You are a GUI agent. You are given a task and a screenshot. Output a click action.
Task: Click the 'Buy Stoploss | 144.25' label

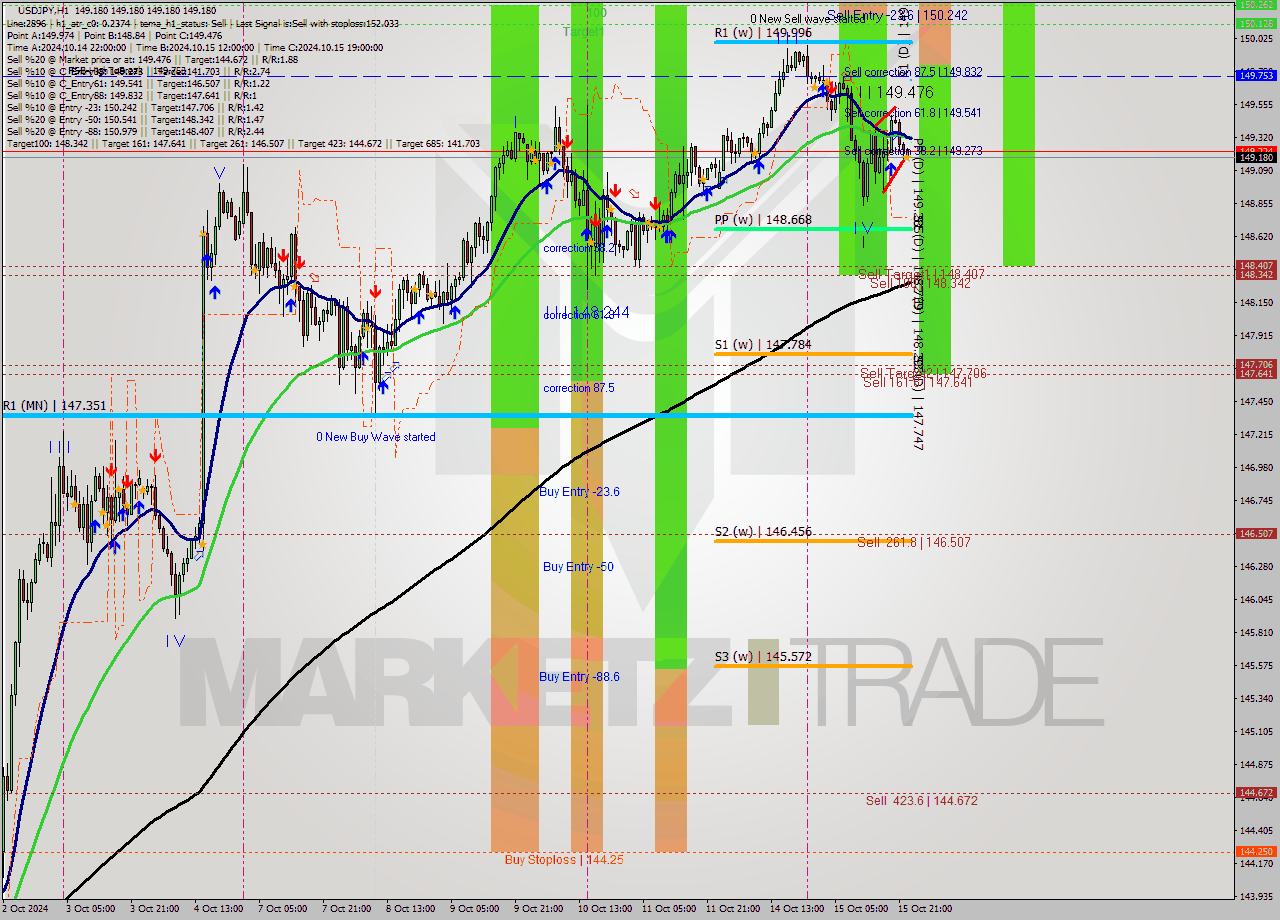point(564,859)
